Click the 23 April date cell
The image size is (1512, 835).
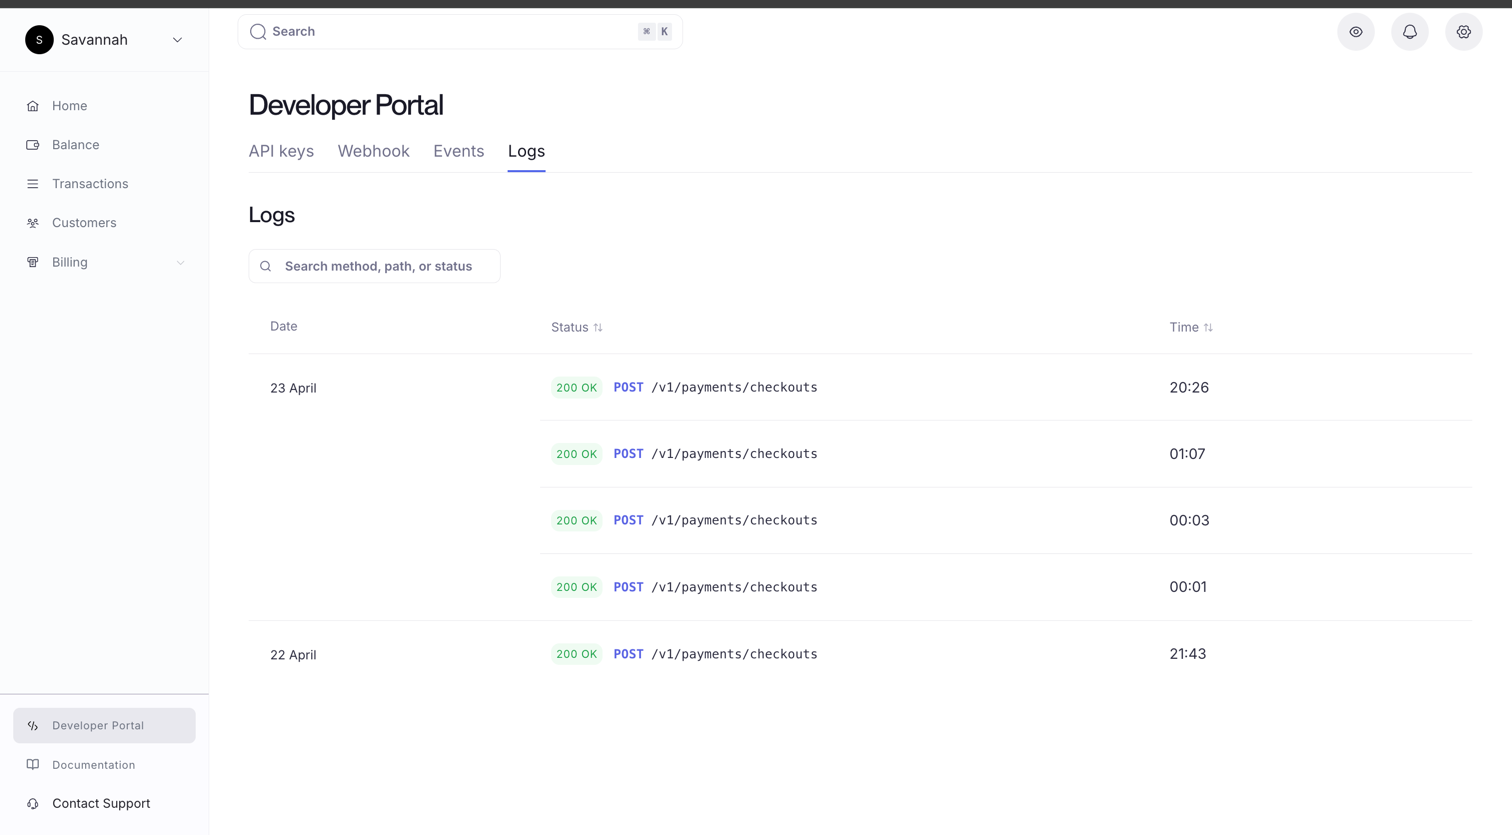pos(293,388)
